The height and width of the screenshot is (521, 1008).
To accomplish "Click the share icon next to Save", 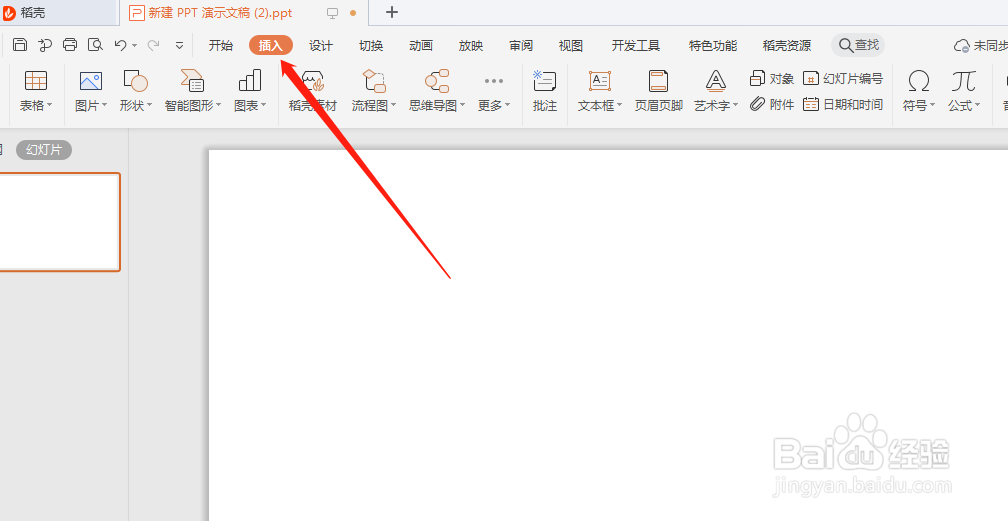I will [x=45, y=45].
